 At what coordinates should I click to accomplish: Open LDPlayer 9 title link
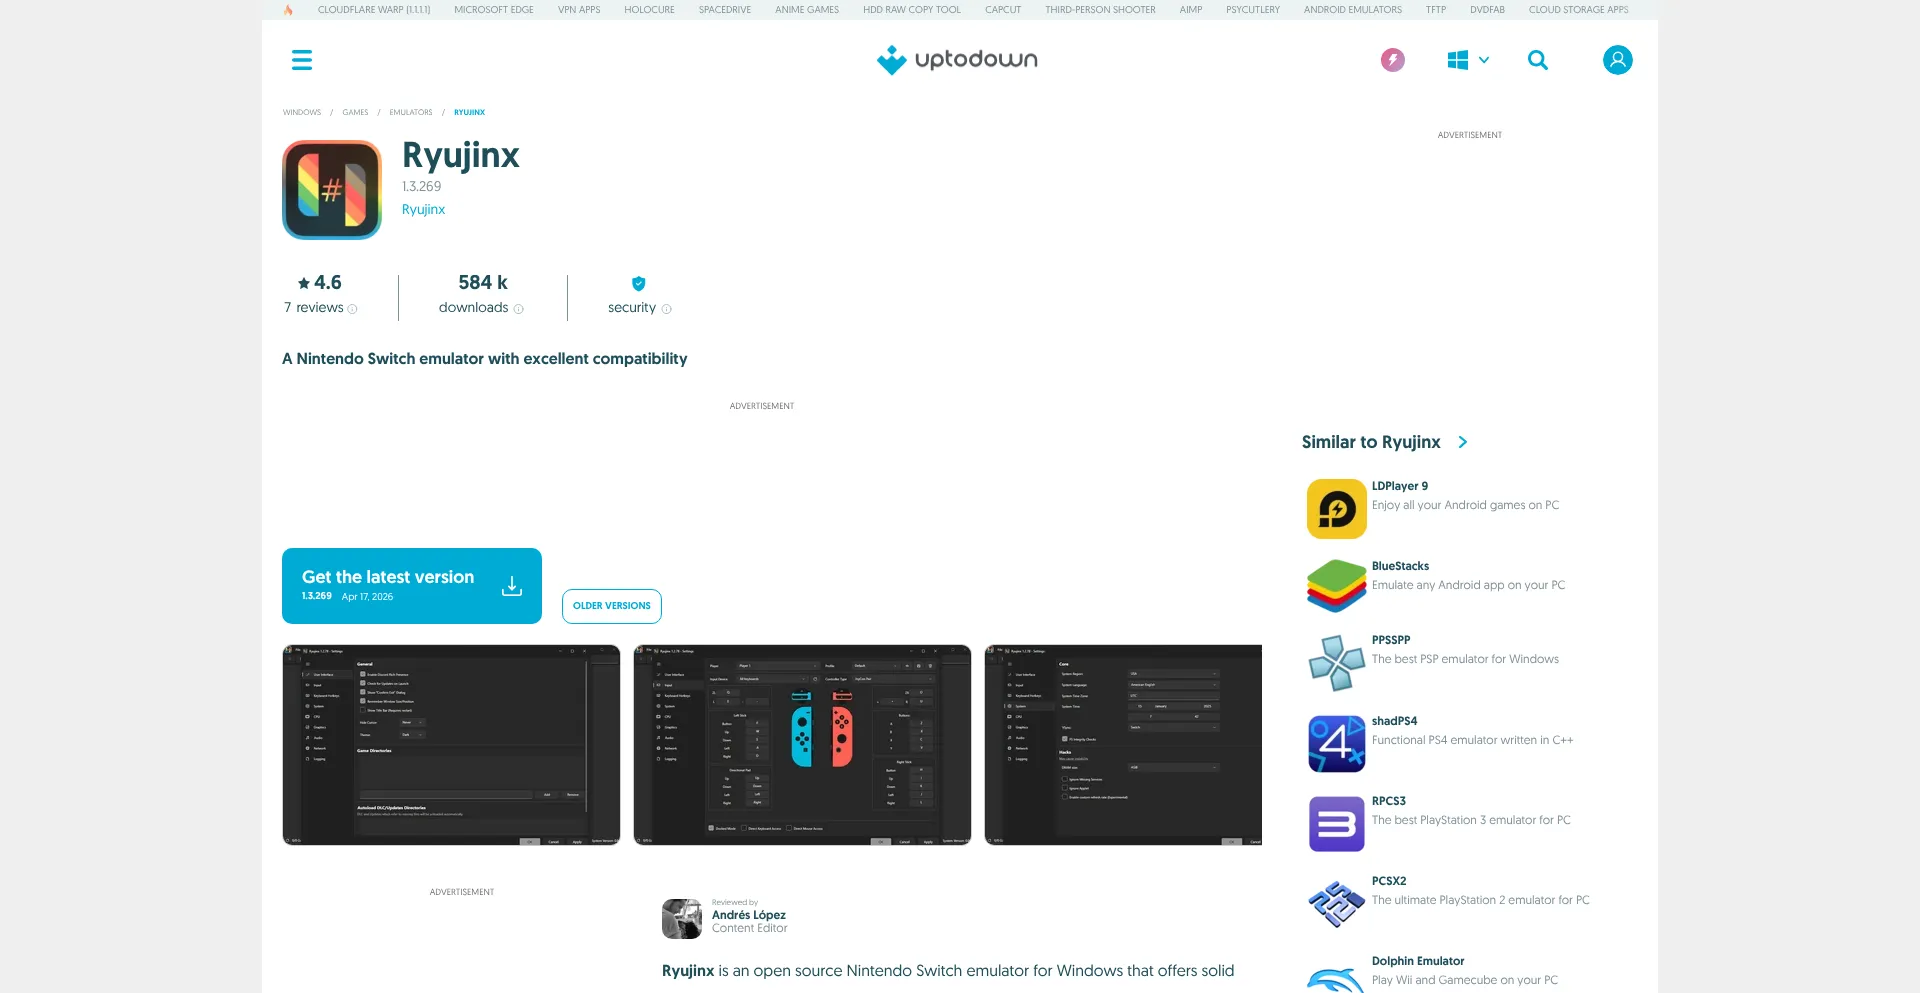[1400, 486]
